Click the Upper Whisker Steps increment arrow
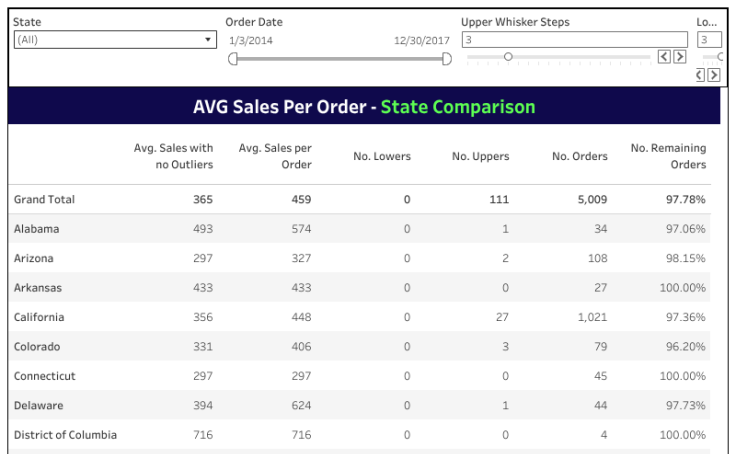 (680, 57)
